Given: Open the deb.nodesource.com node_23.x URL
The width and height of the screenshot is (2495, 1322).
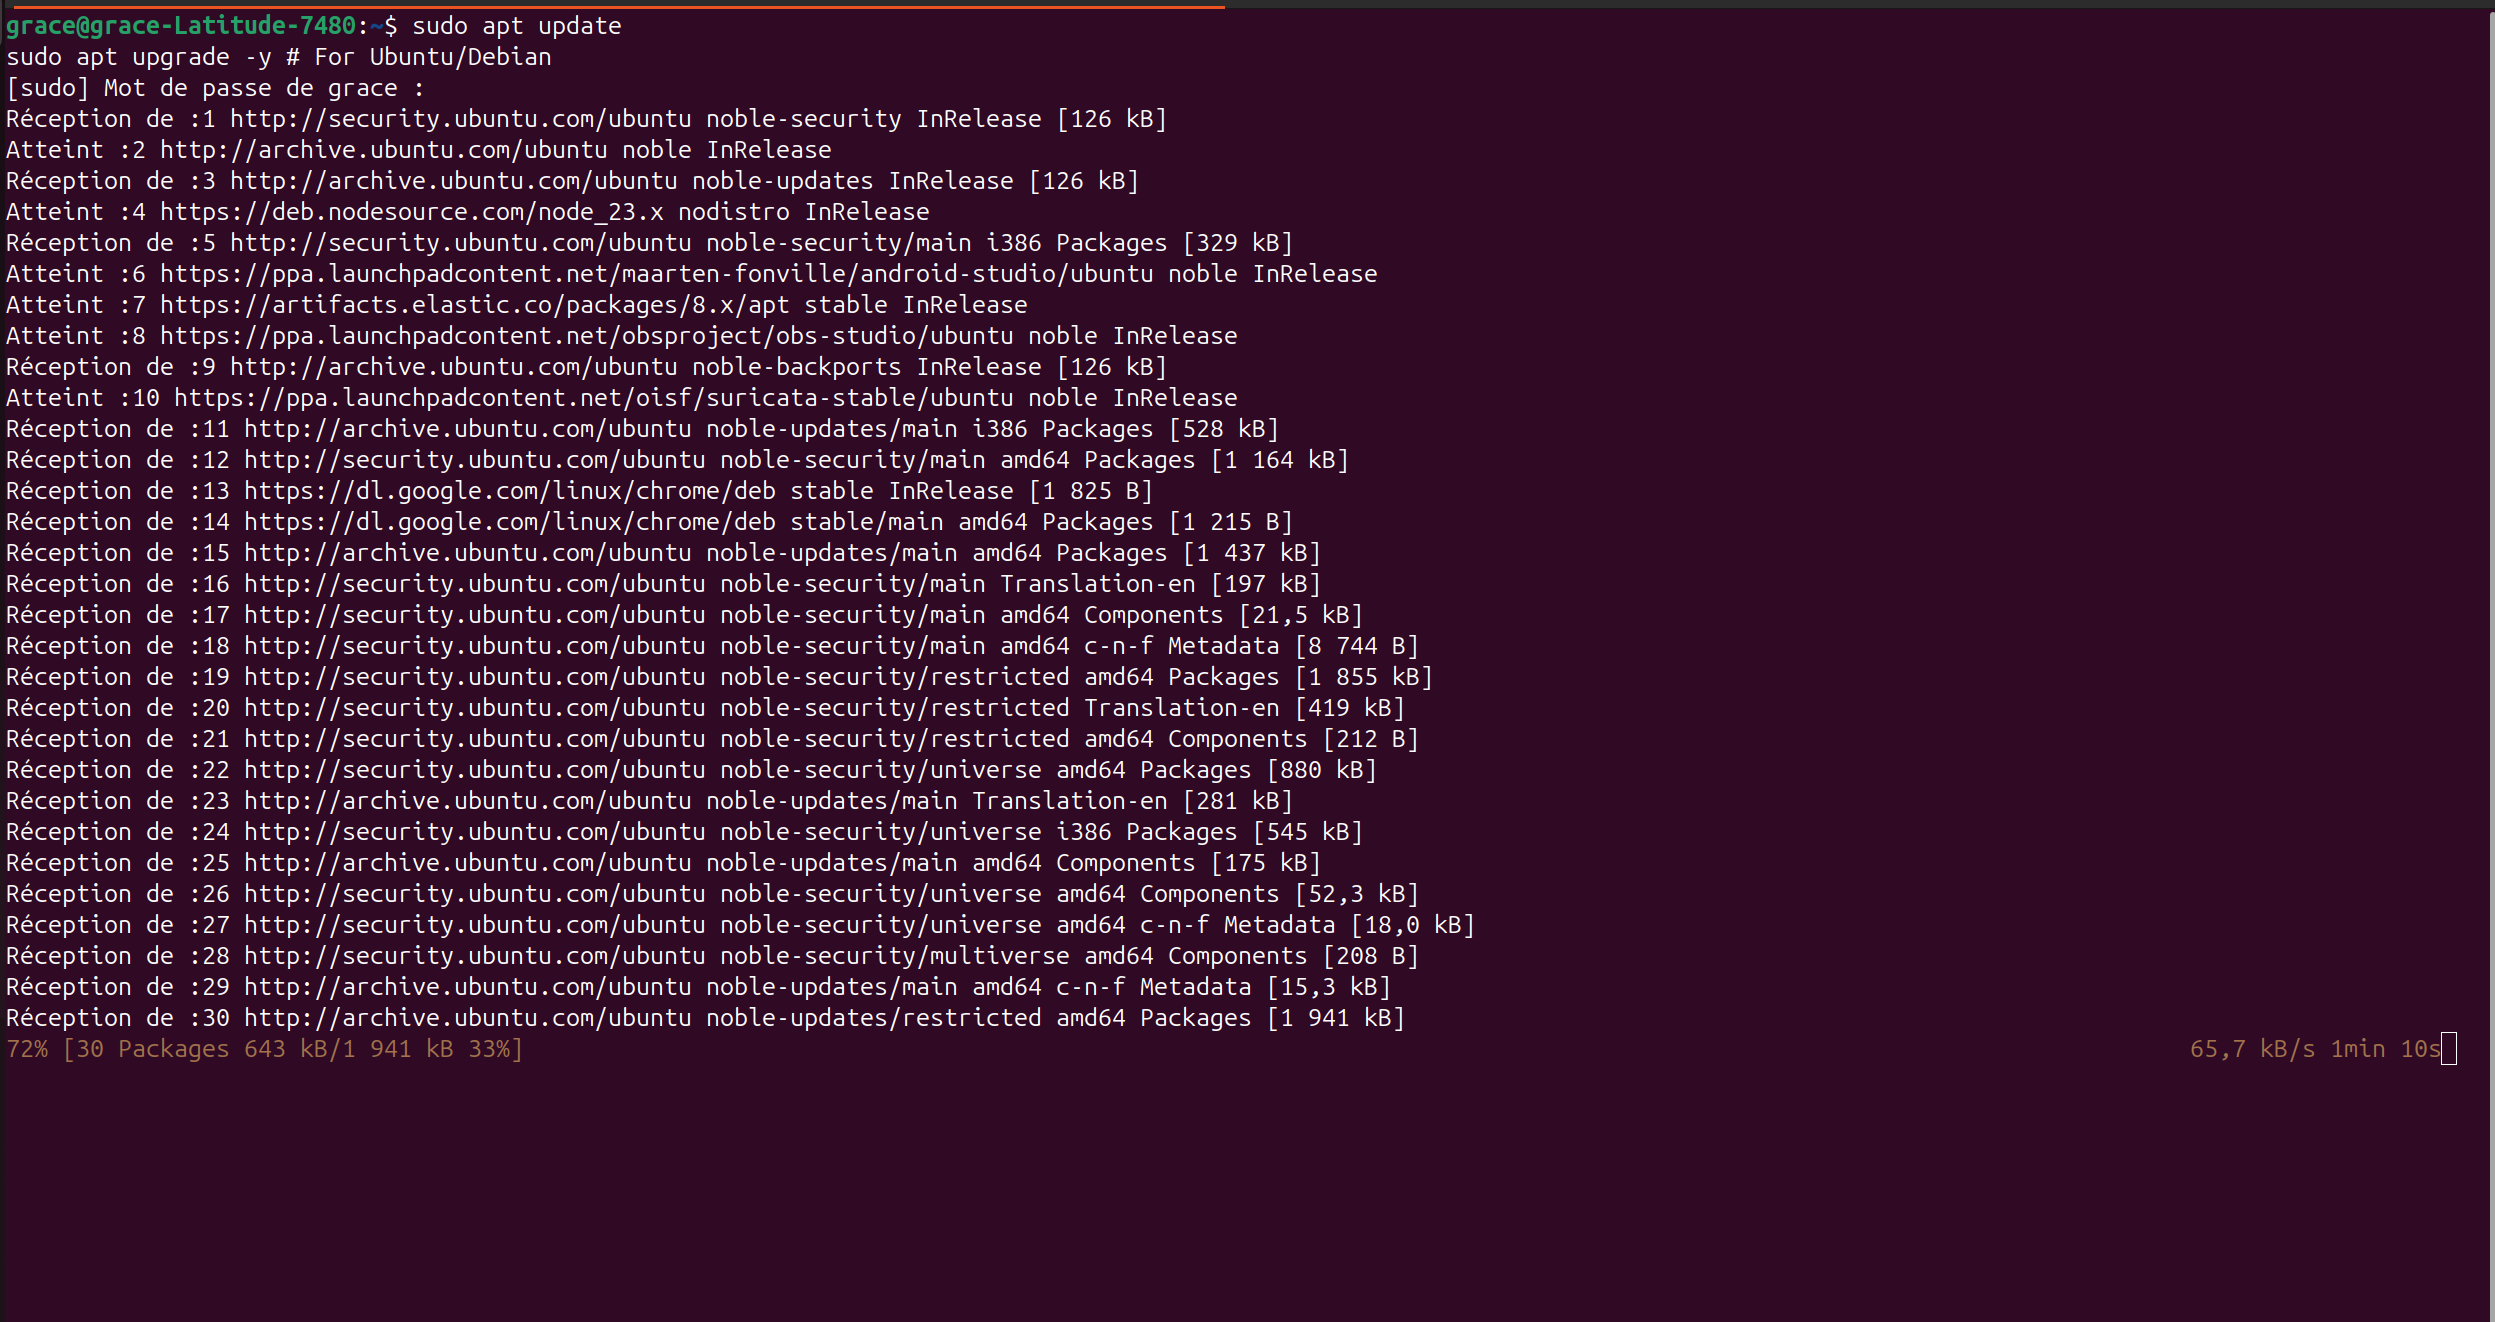Looking at the screenshot, I should (x=411, y=212).
